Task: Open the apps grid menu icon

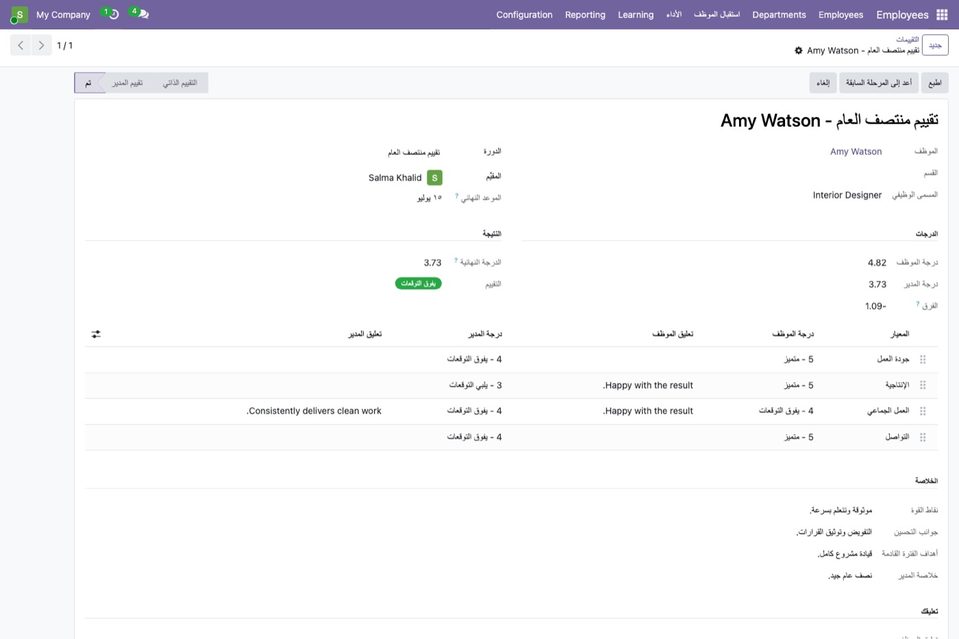Action: pyautogui.click(x=942, y=15)
